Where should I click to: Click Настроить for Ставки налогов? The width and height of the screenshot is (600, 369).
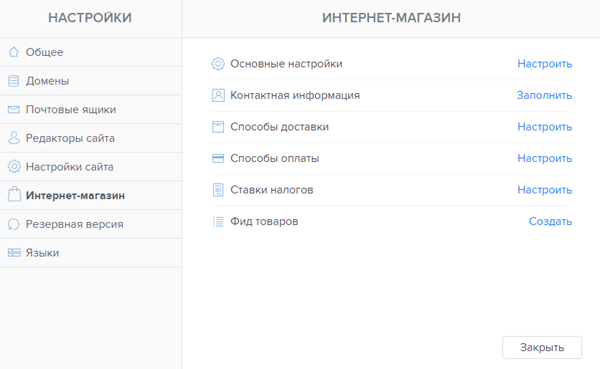[545, 190]
